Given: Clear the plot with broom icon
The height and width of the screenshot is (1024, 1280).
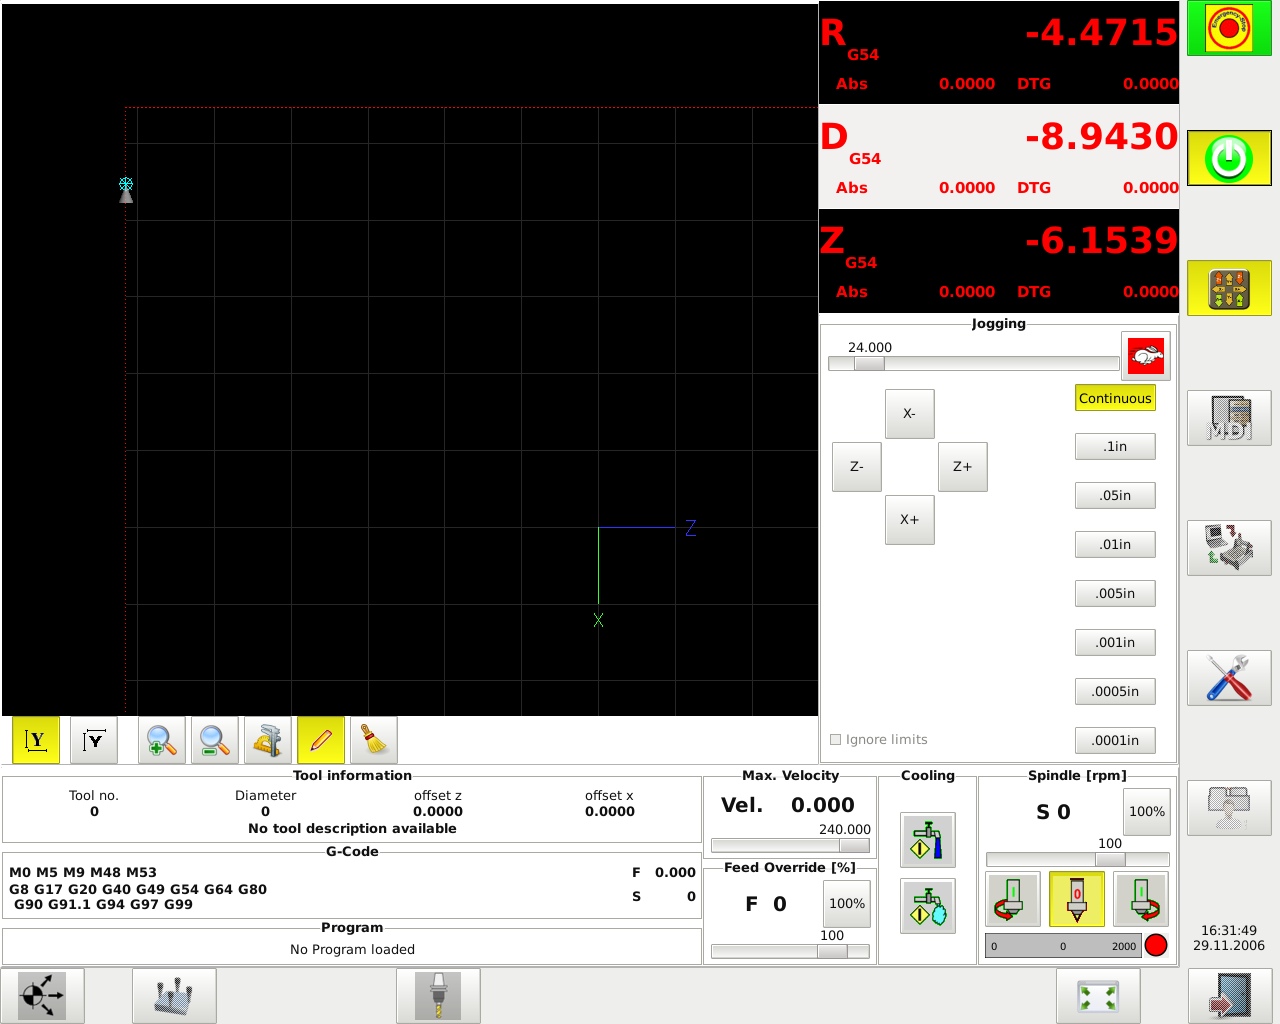Looking at the screenshot, I should [x=374, y=740].
